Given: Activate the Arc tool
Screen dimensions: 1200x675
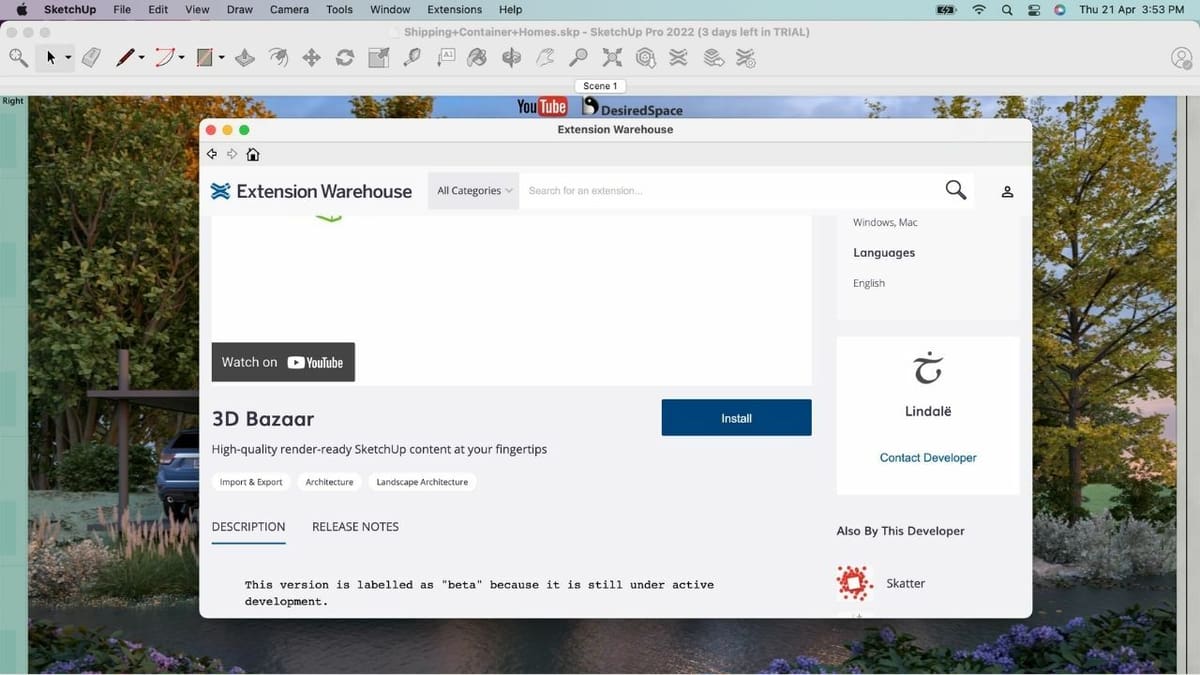Looking at the screenshot, I should point(164,58).
